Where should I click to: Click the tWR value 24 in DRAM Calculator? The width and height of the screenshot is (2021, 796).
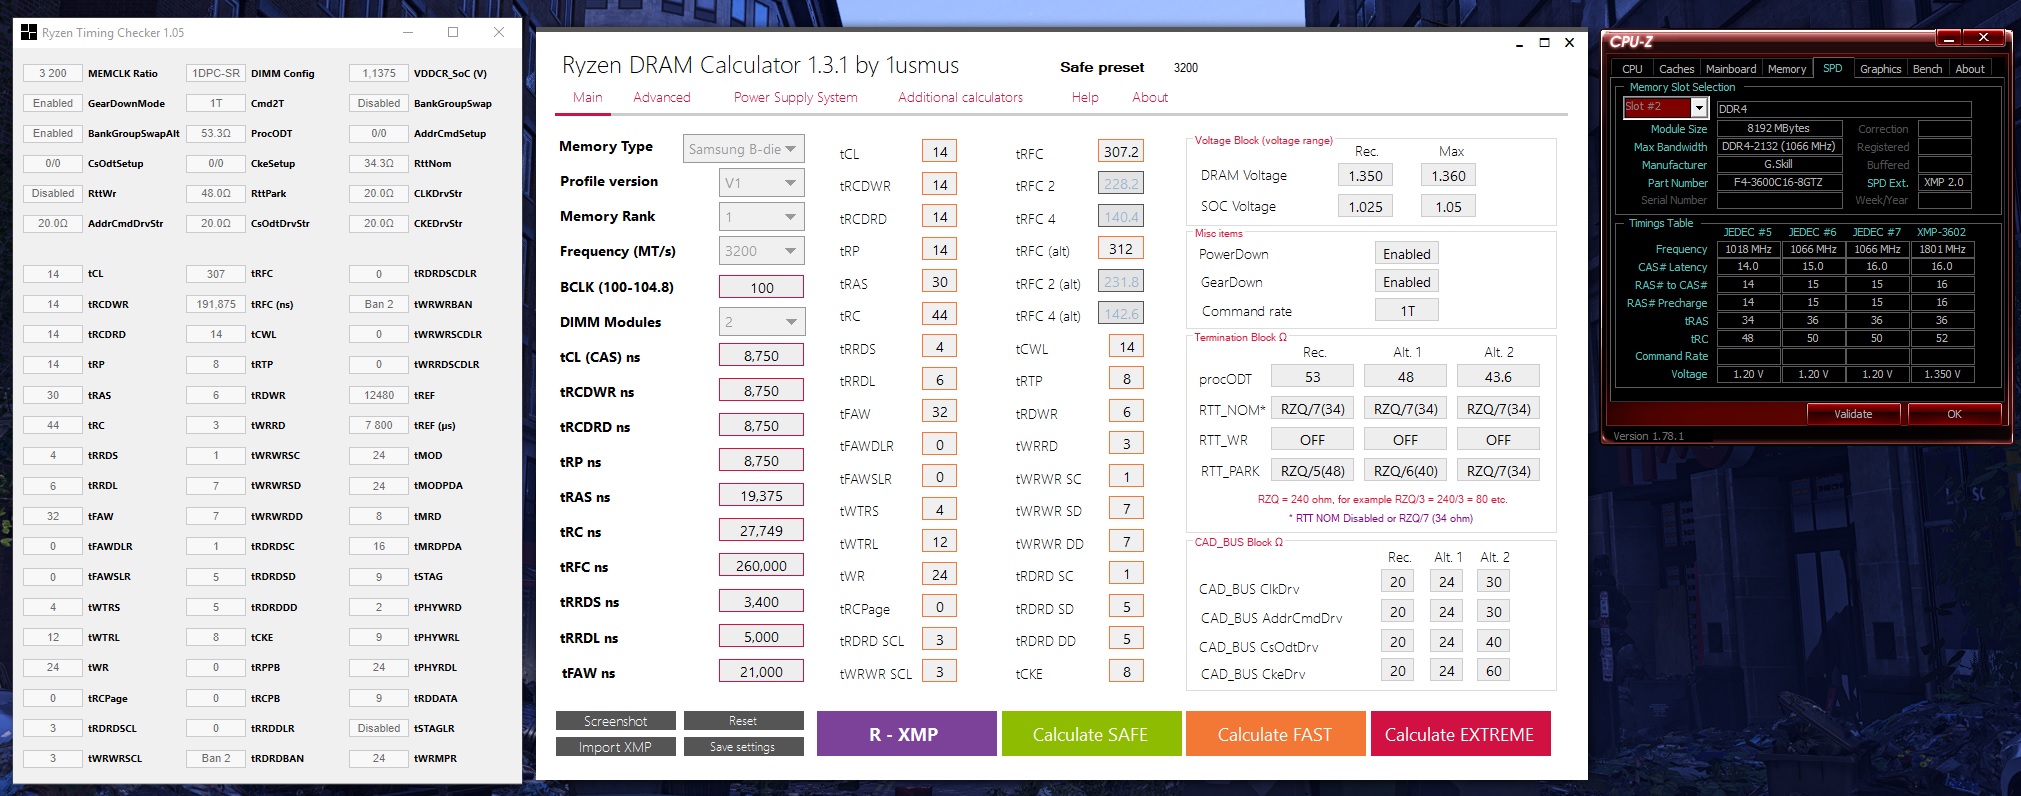click(x=939, y=575)
